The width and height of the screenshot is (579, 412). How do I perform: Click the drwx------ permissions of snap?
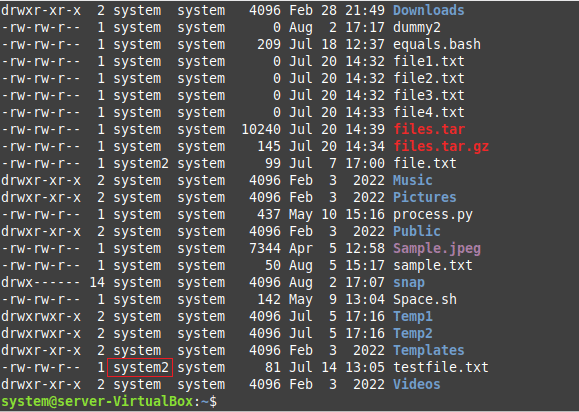[41, 282]
